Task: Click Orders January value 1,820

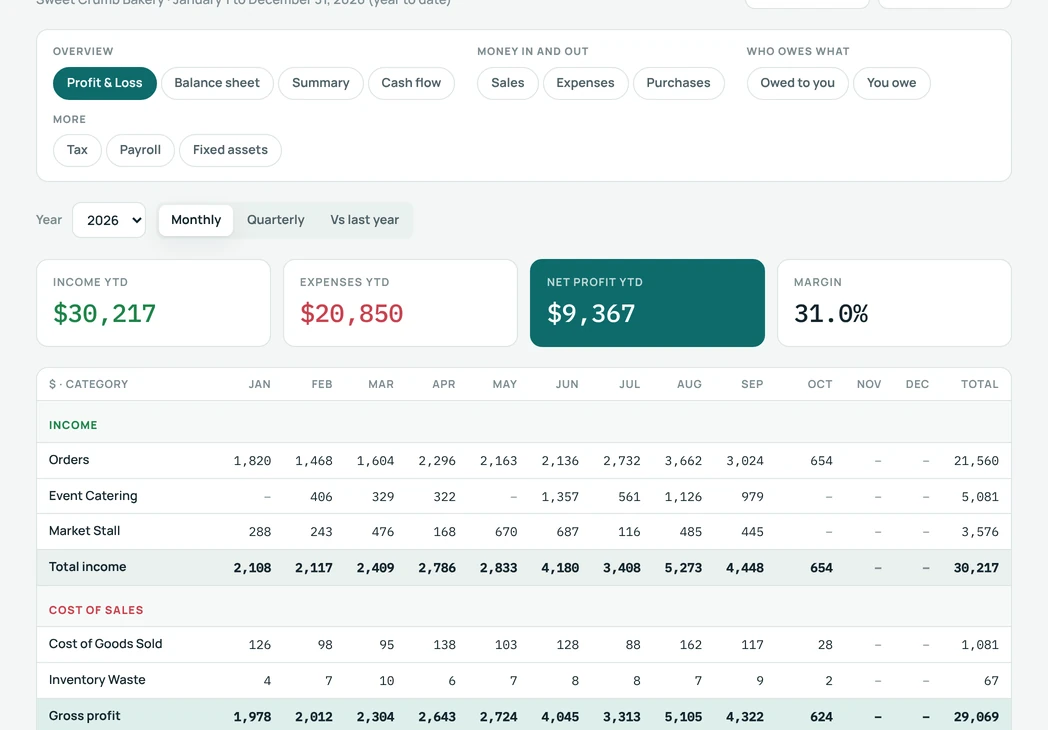Action: (x=252, y=461)
